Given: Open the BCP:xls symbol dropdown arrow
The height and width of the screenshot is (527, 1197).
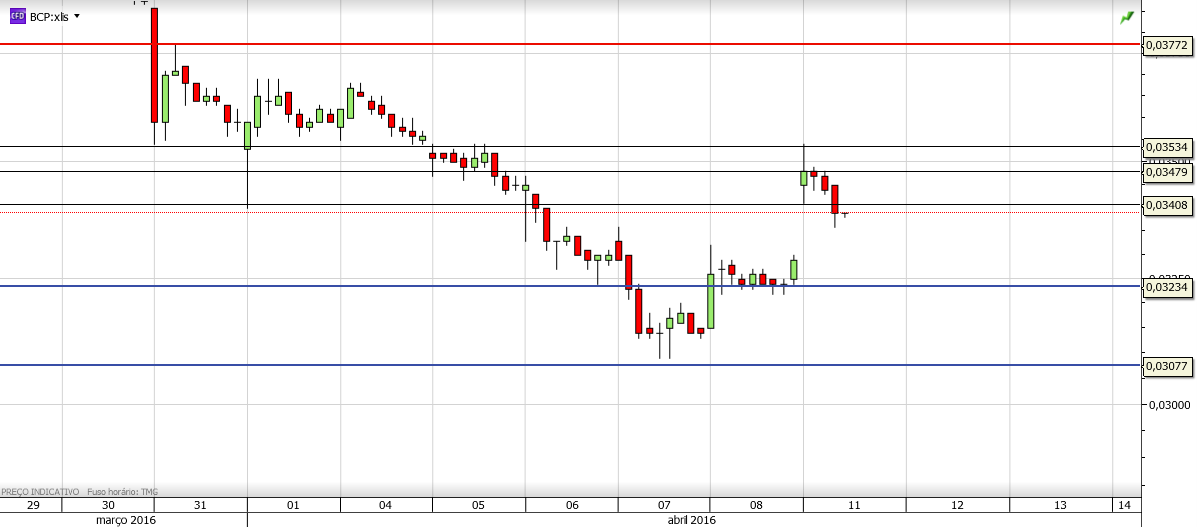Looking at the screenshot, I should pos(76,16).
